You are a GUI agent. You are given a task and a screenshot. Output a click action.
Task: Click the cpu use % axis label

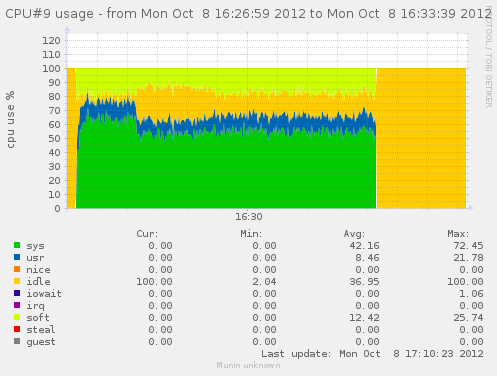click(x=11, y=119)
